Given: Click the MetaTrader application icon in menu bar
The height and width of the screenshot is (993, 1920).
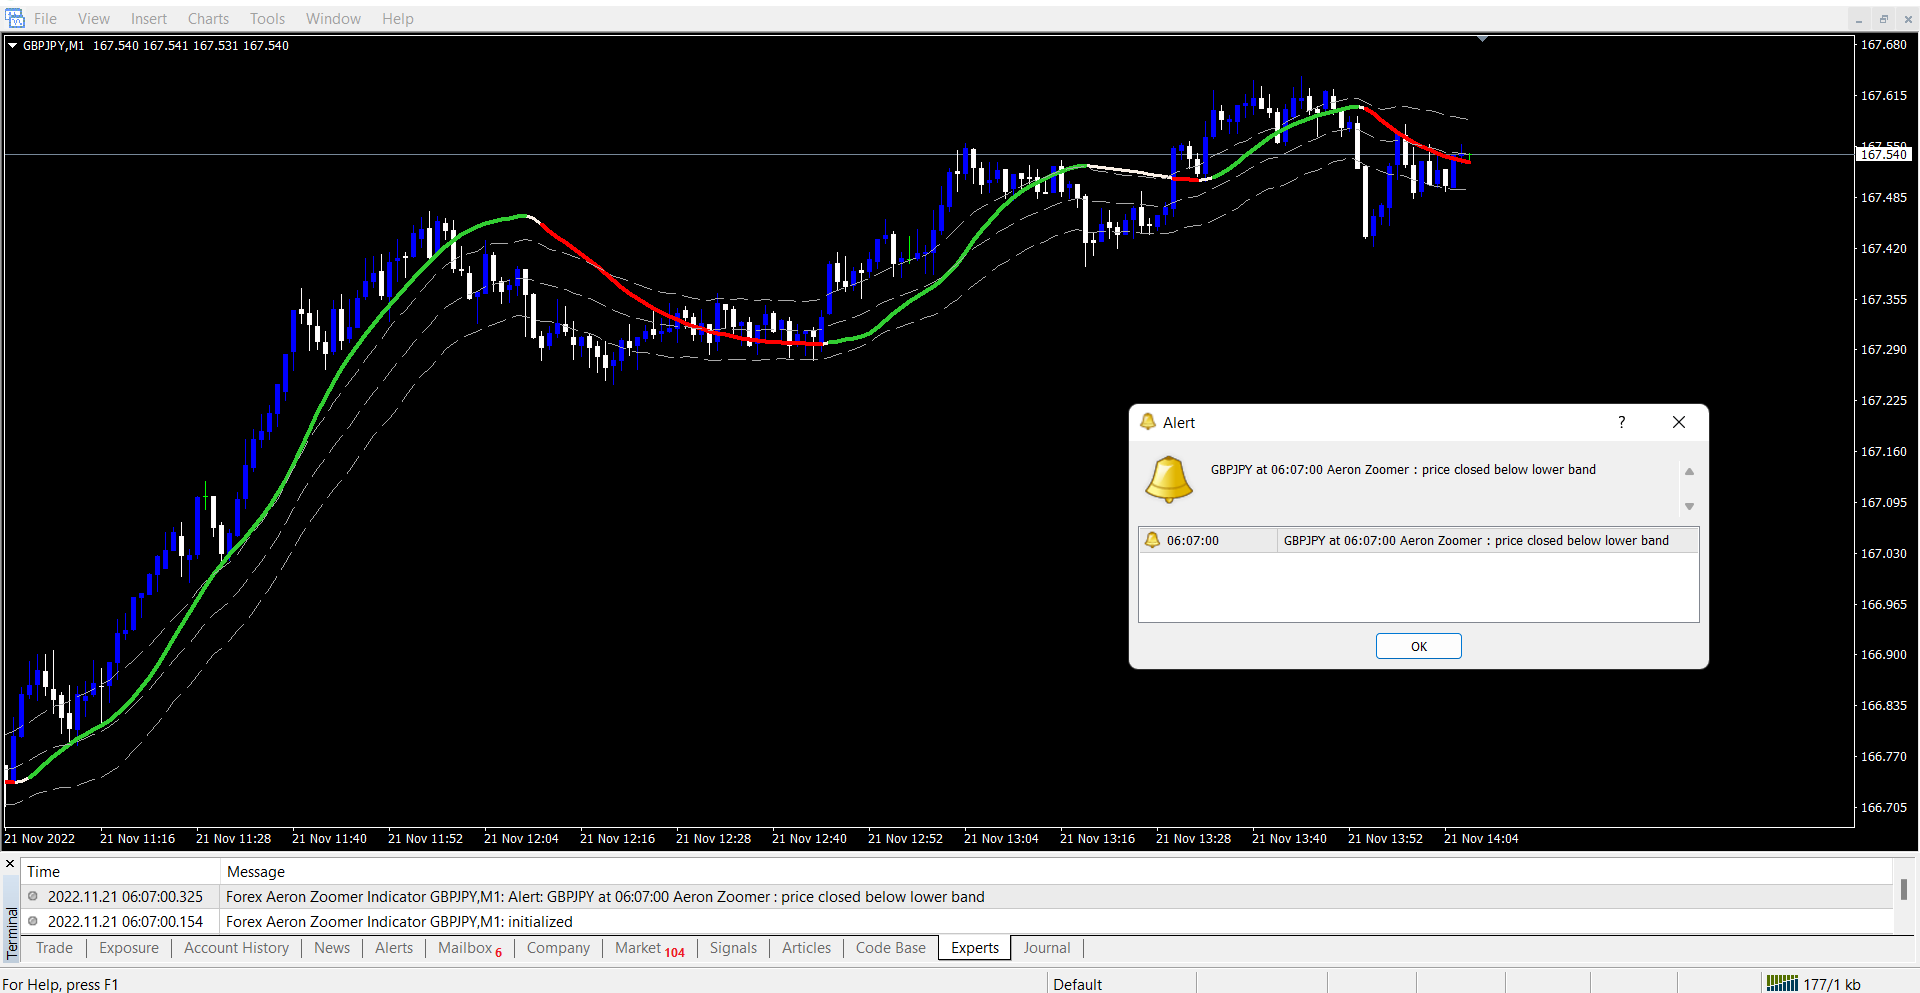Looking at the screenshot, I should click(15, 18).
